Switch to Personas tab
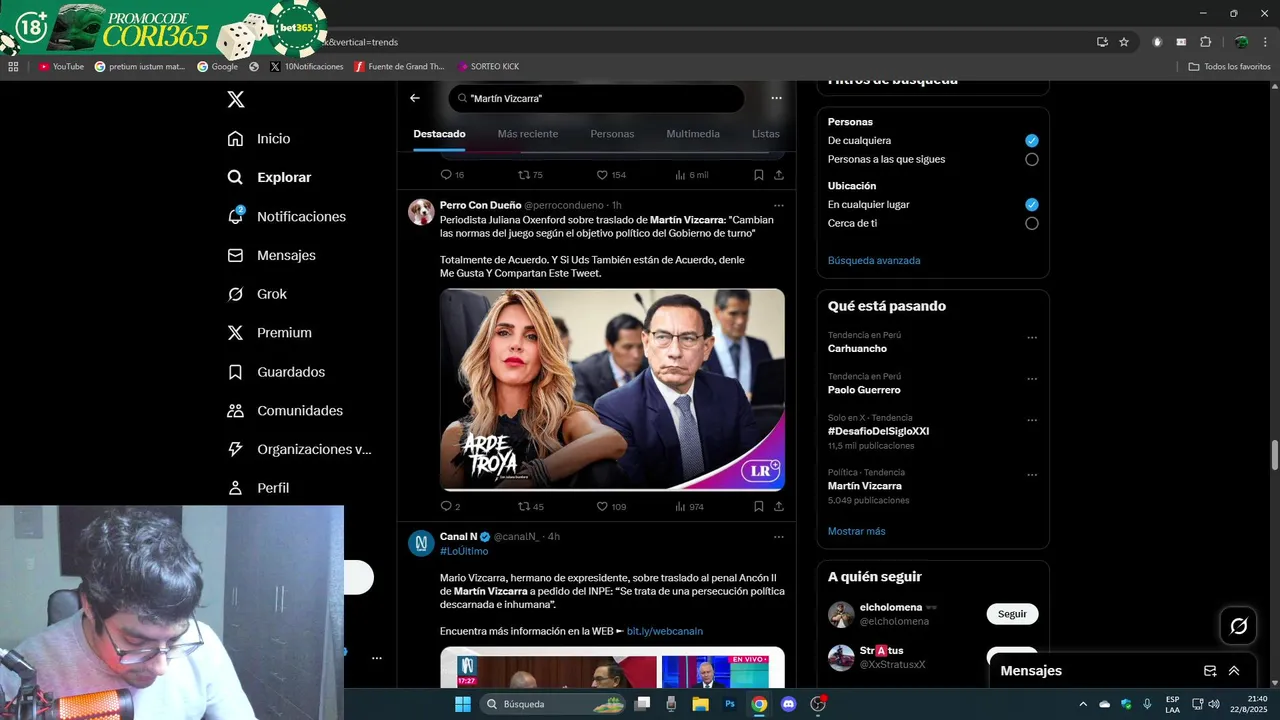The image size is (1280, 720). pos(612,134)
